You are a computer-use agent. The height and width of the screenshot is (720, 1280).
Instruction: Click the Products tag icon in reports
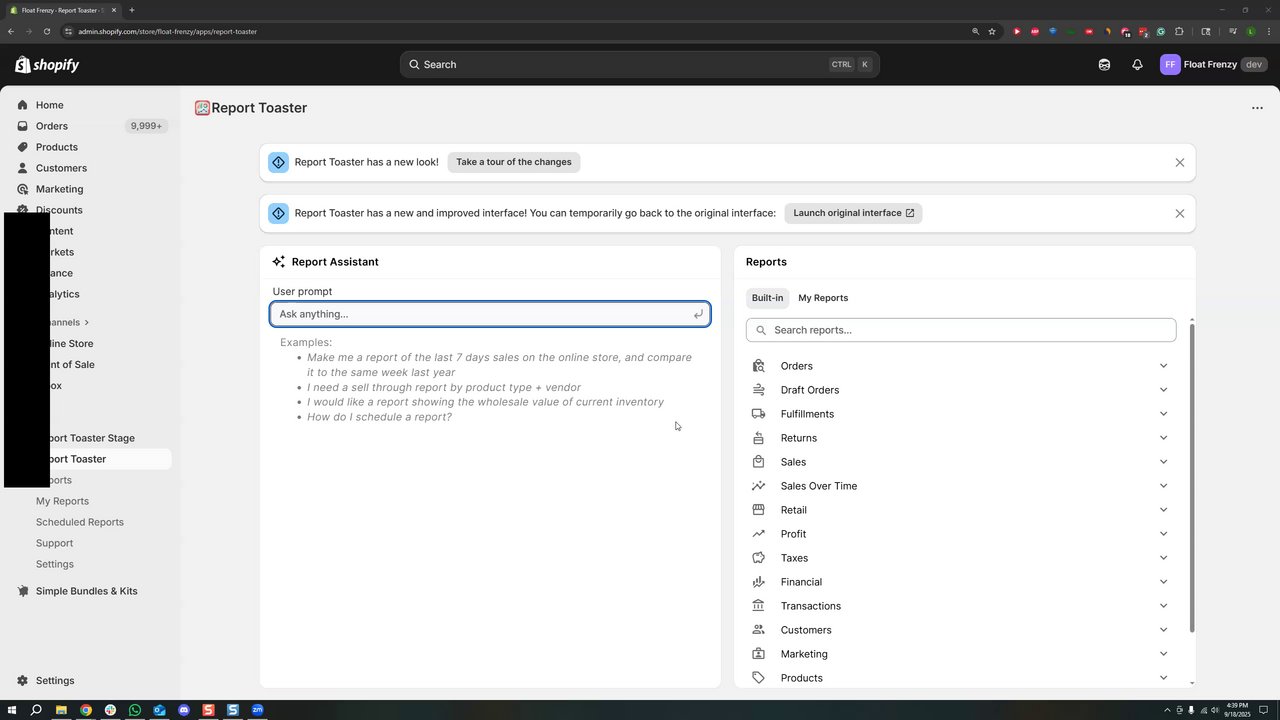point(758,678)
